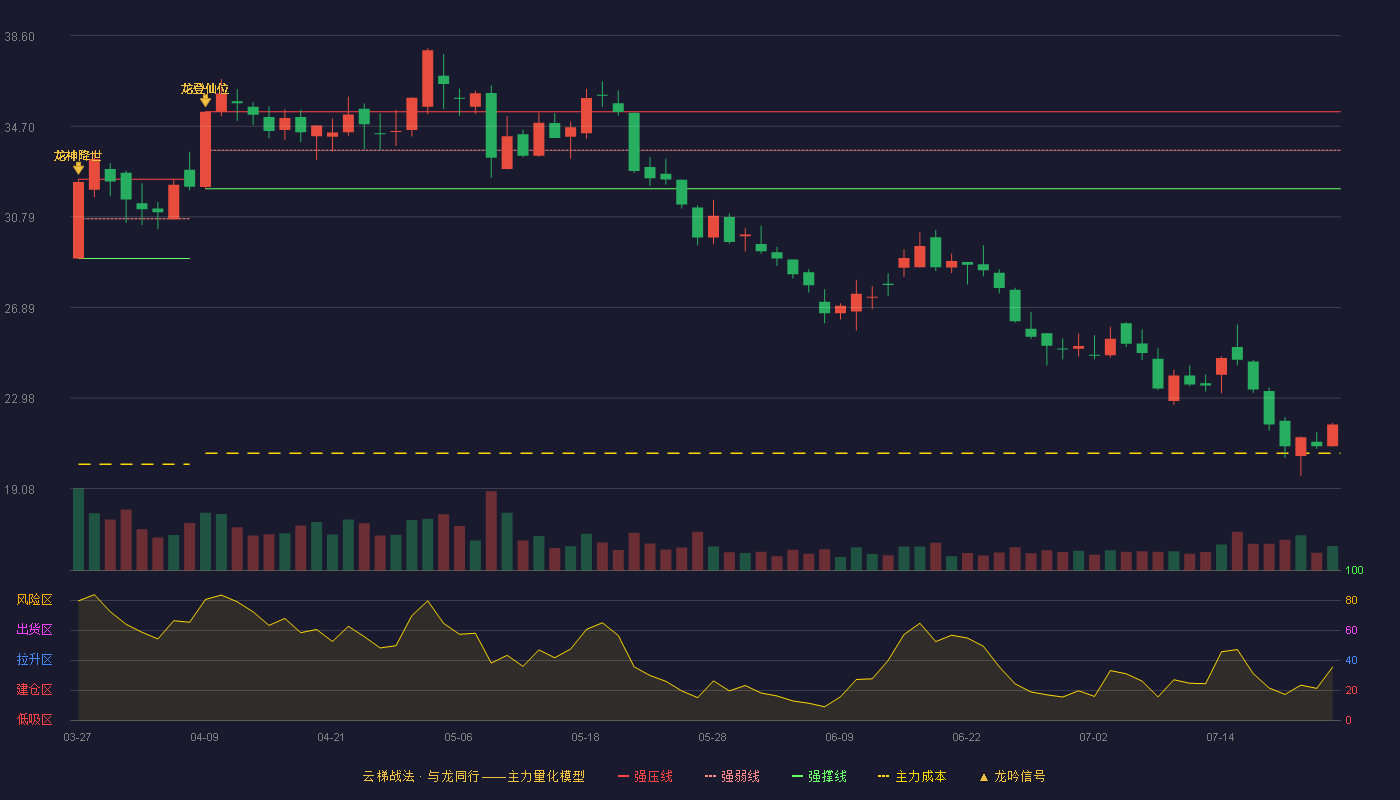Click the 05-06 date tick label
This screenshot has width=1400, height=800.
click(x=458, y=737)
